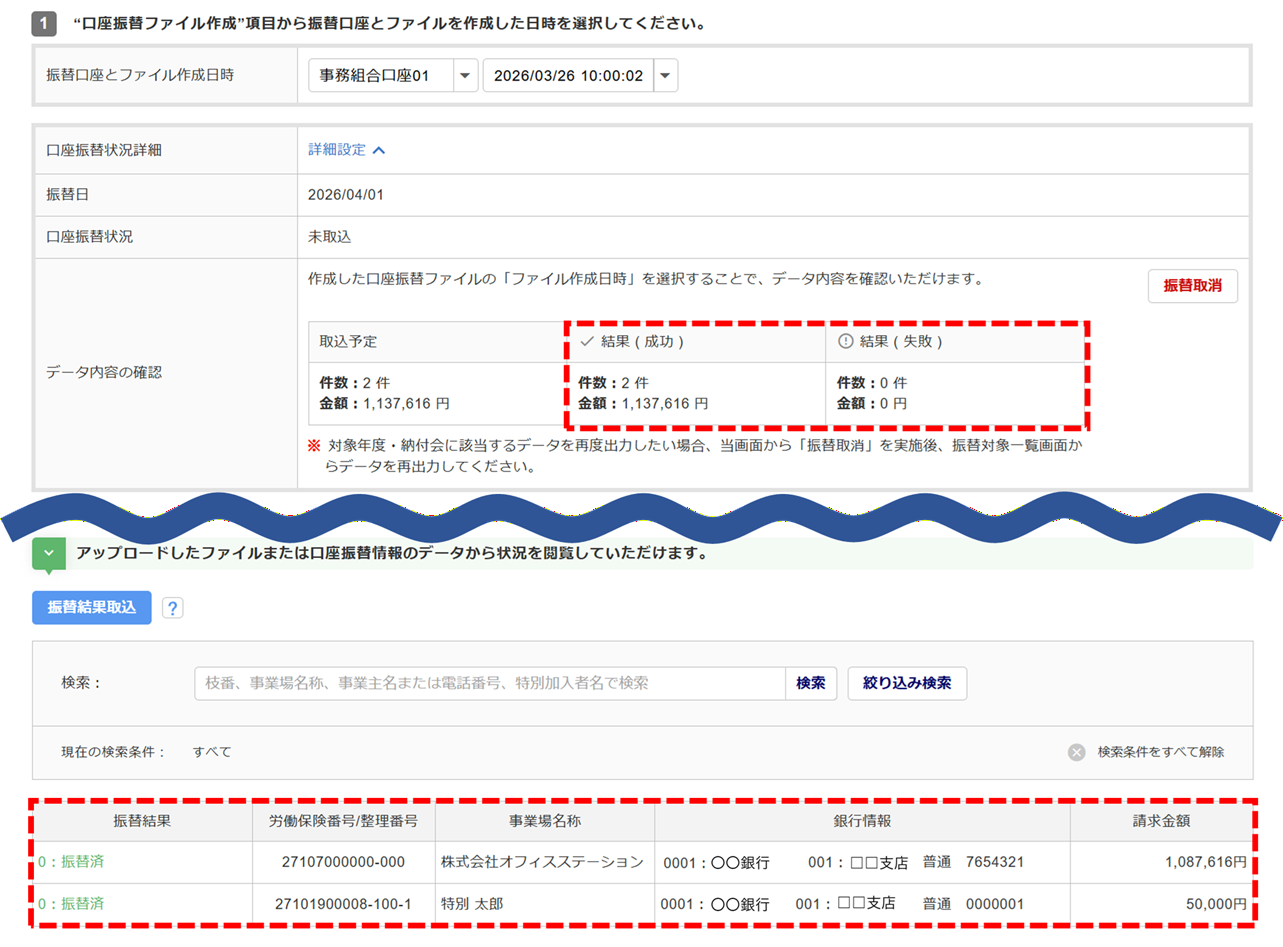Image resolution: width=1283 pixels, height=947 pixels.
Task: Click the 請求金額 column header
Action: [1160, 821]
